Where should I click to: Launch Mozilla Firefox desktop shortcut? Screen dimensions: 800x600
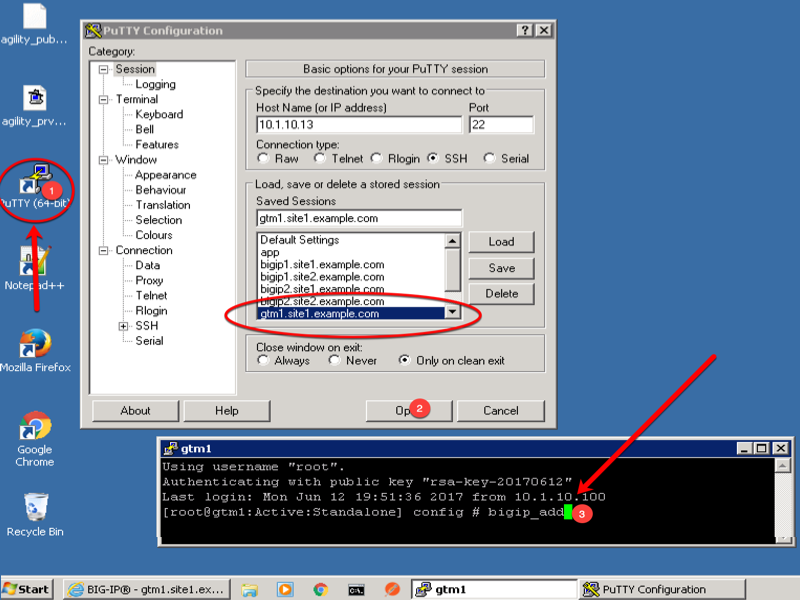[35, 351]
